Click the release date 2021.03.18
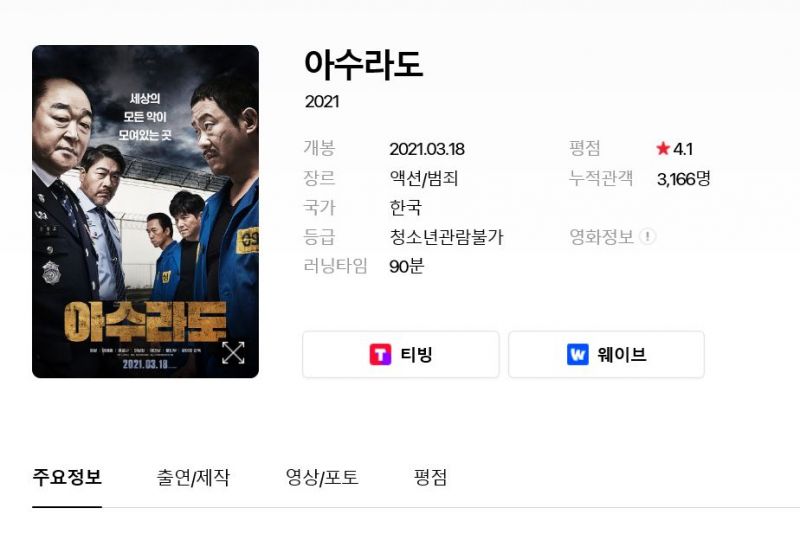Screen dimensions: 800x534 click(427, 149)
